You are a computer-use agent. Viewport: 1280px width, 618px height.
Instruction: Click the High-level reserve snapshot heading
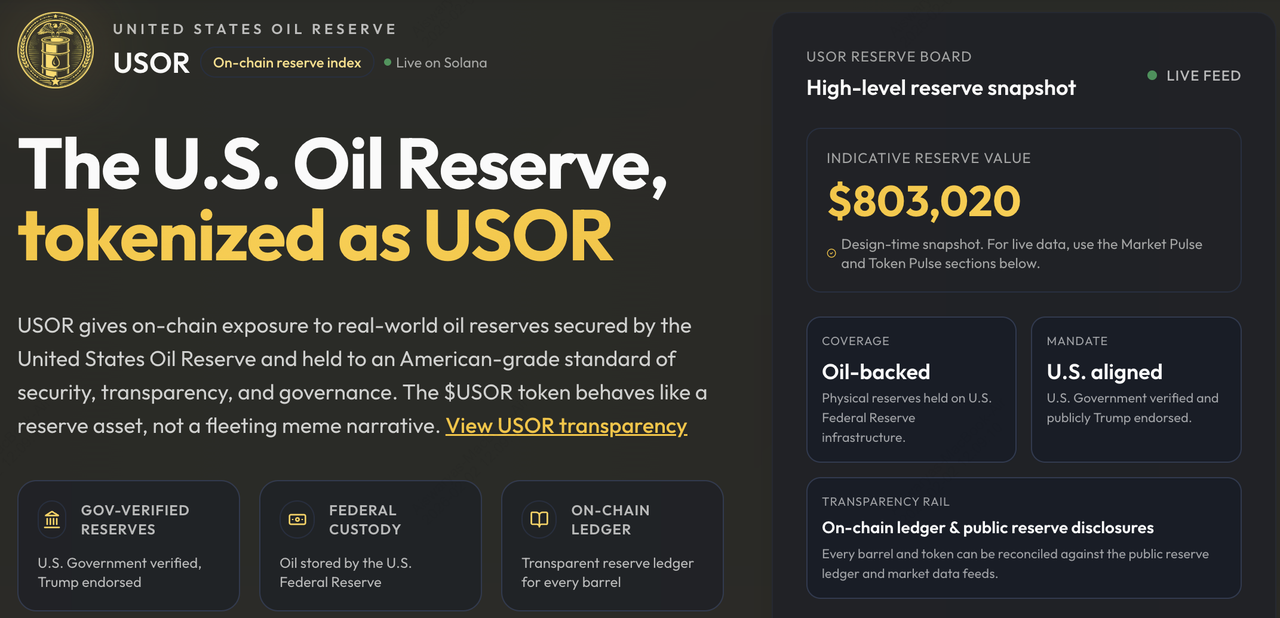941,88
